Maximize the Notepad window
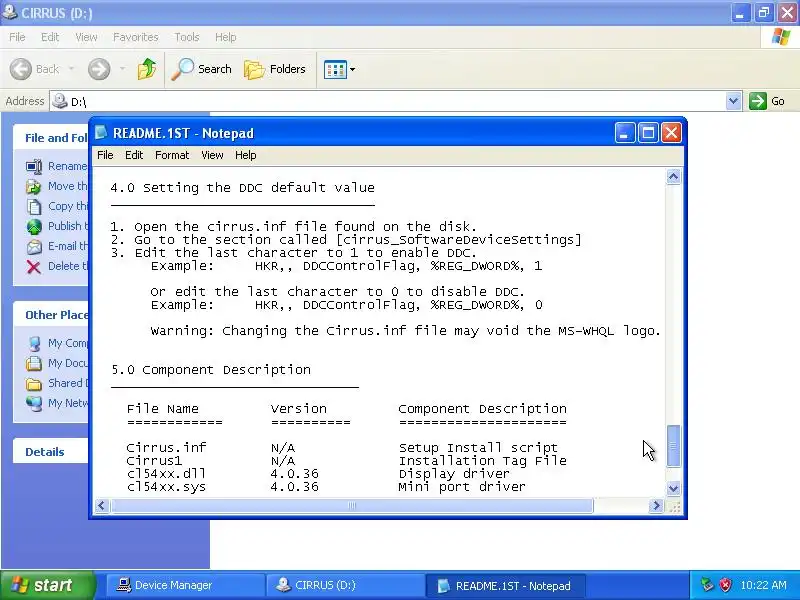 (648, 133)
